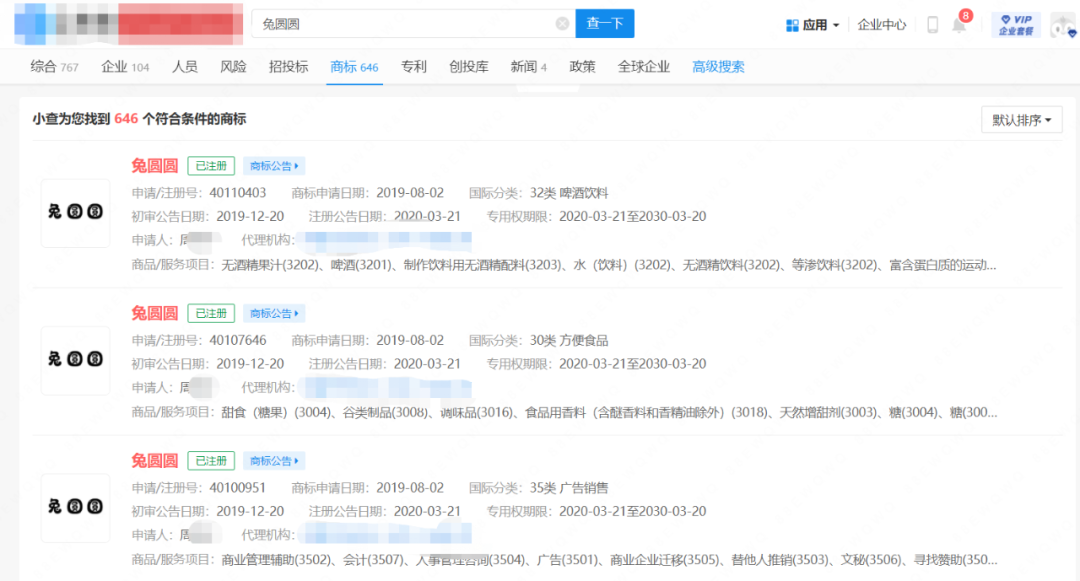
Task: Switch to the 专利 tab
Action: (413, 67)
